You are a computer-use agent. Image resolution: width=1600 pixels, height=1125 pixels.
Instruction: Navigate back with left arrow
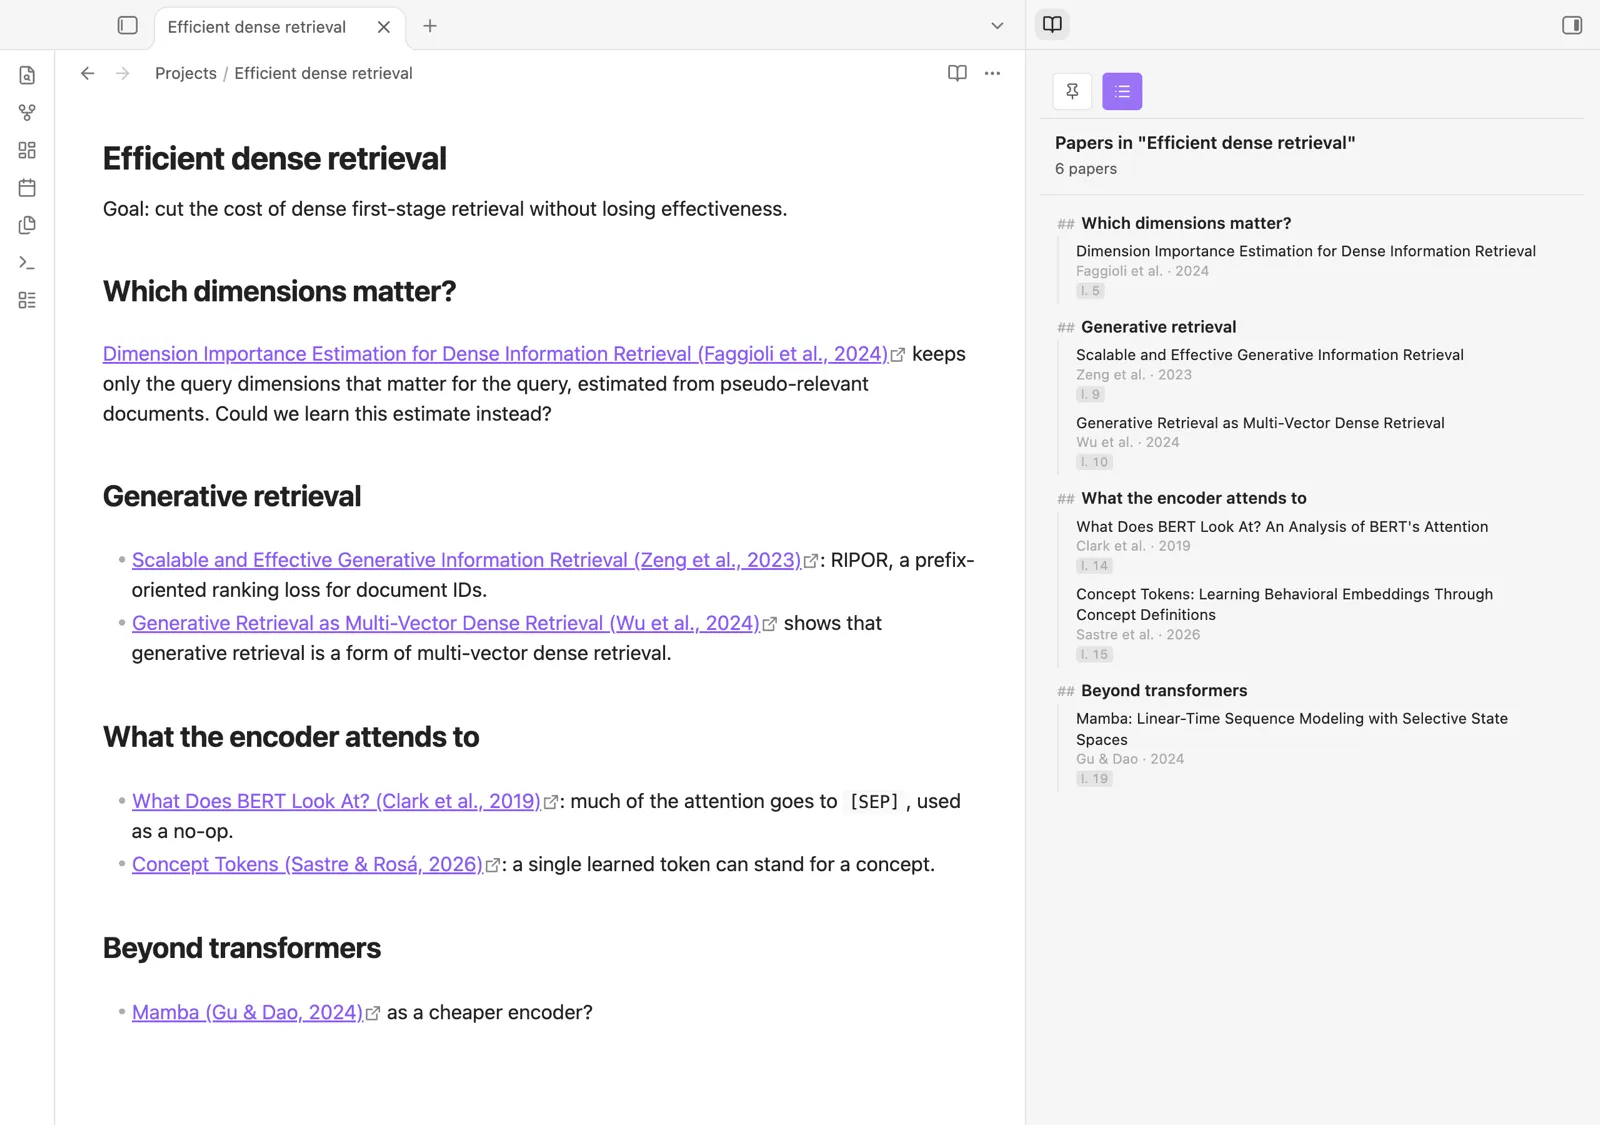(88, 73)
